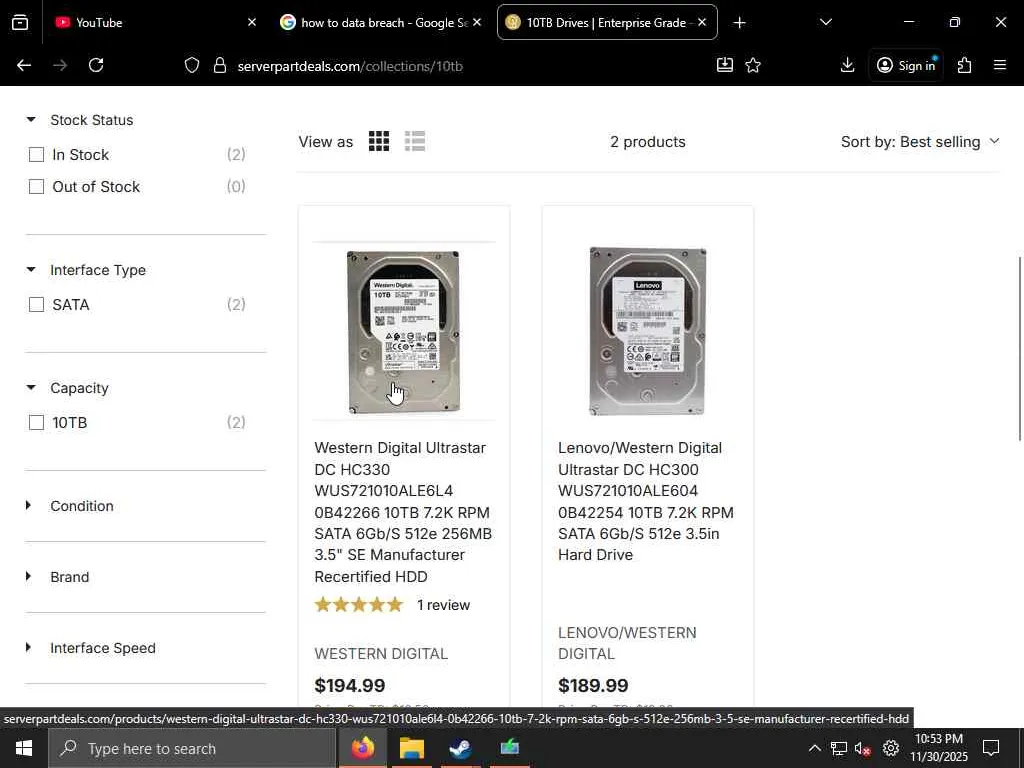Image resolution: width=1024 pixels, height=768 pixels.
Task: Click the site security padlock icon
Action: 220,65
